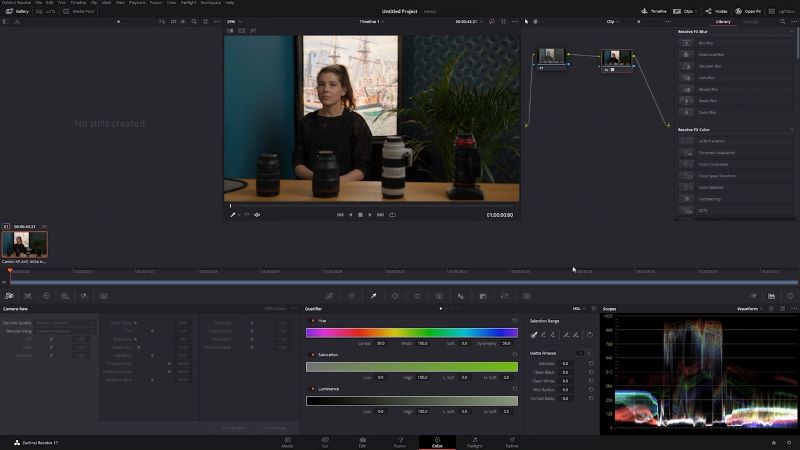The image size is (800, 450).
Task: Click the Saturation range bar
Action: pyautogui.click(x=412, y=366)
